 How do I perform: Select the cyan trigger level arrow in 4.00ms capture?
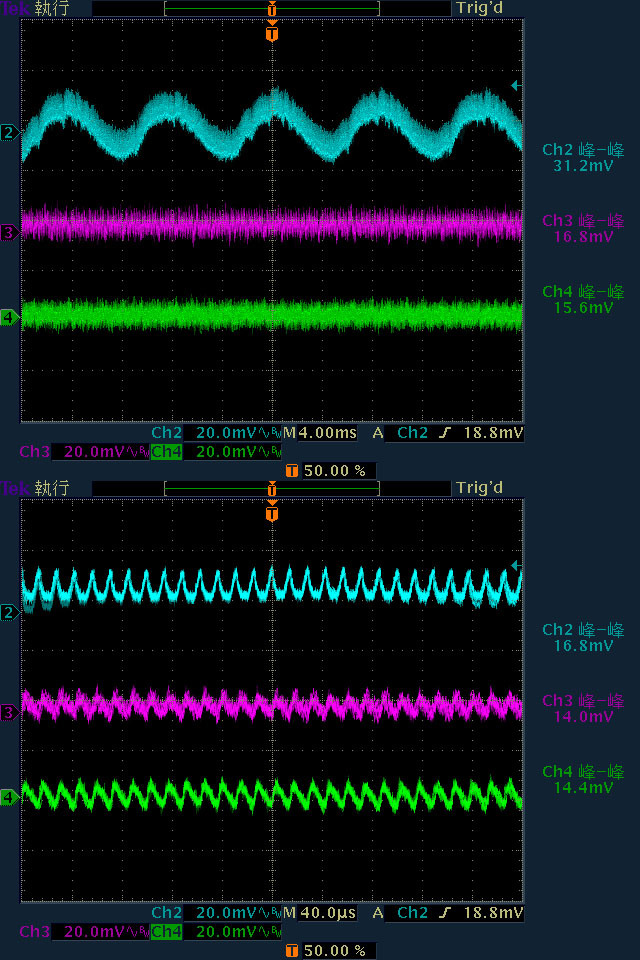[x=516, y=86]
